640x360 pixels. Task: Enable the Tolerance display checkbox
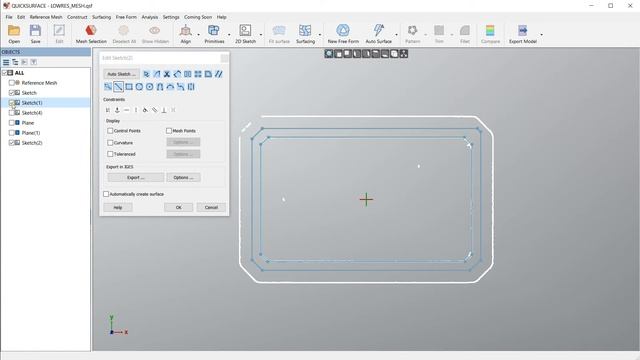[110, 154]
